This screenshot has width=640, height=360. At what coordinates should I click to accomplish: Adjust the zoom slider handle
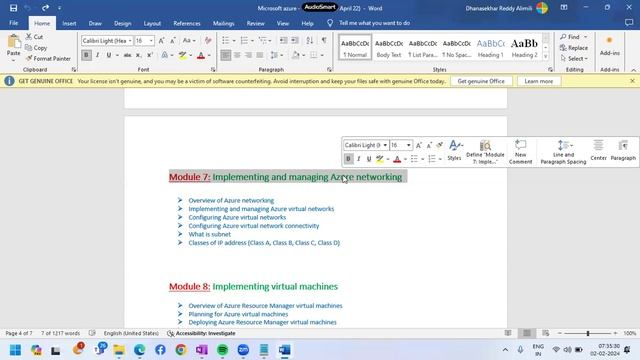588,333
